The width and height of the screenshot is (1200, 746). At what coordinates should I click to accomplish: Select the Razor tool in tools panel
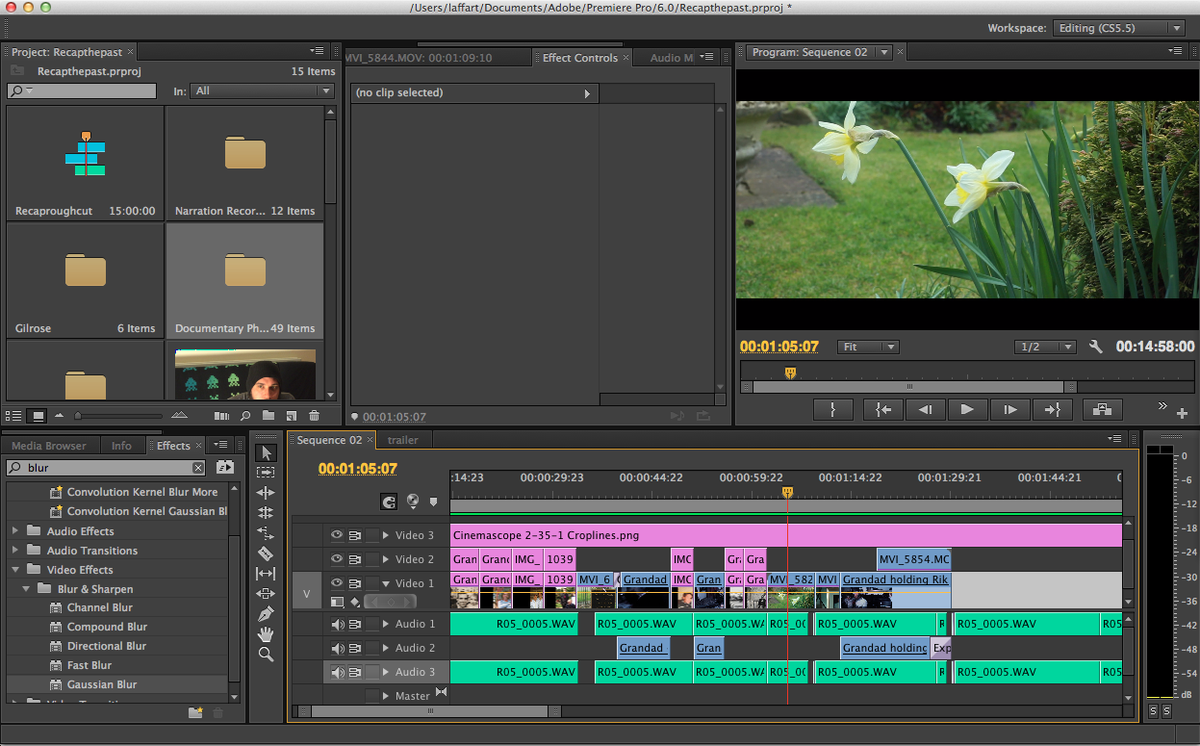265,553
